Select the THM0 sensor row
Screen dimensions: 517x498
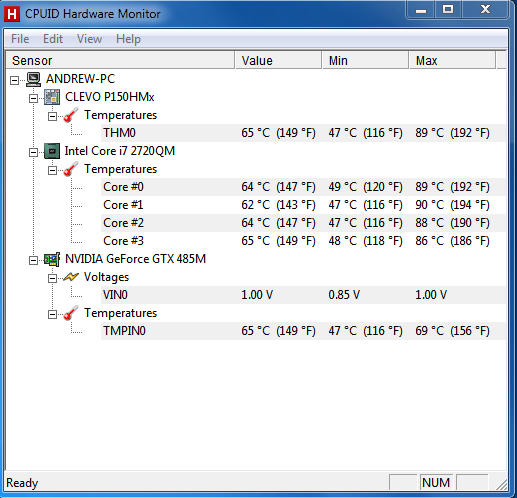tap(303, 133)
